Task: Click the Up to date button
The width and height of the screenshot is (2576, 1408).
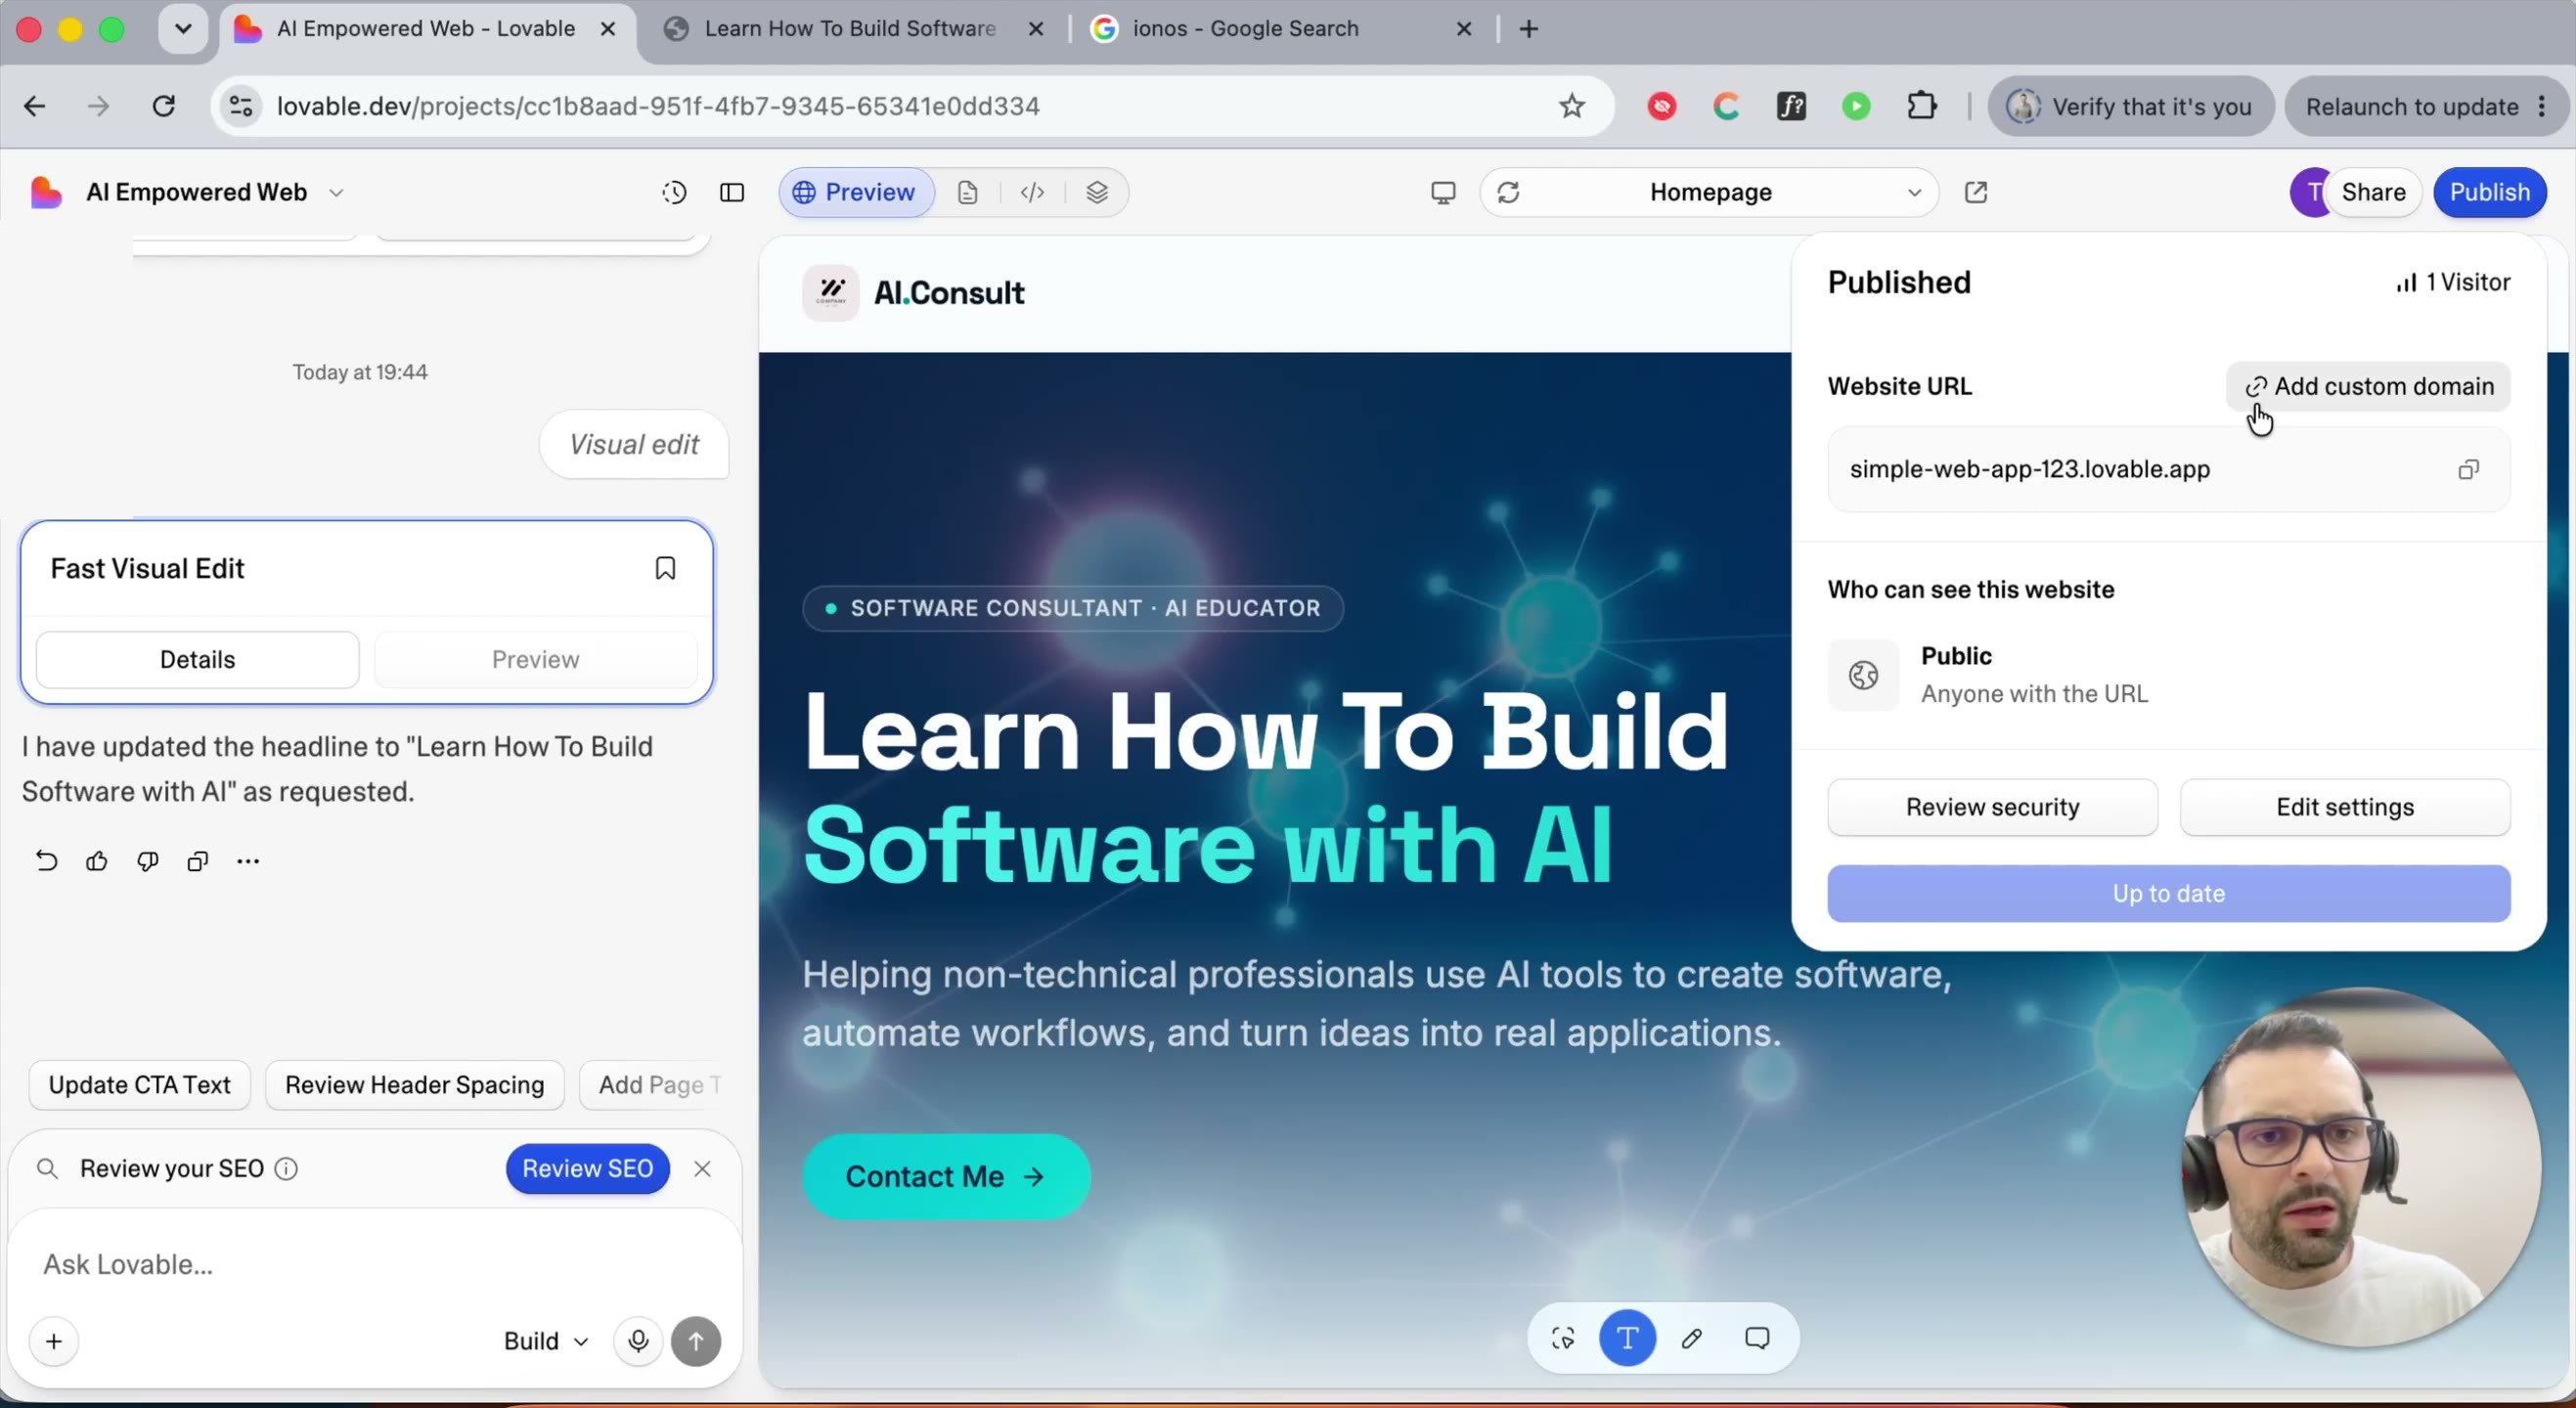Action: pos(2168,893)
